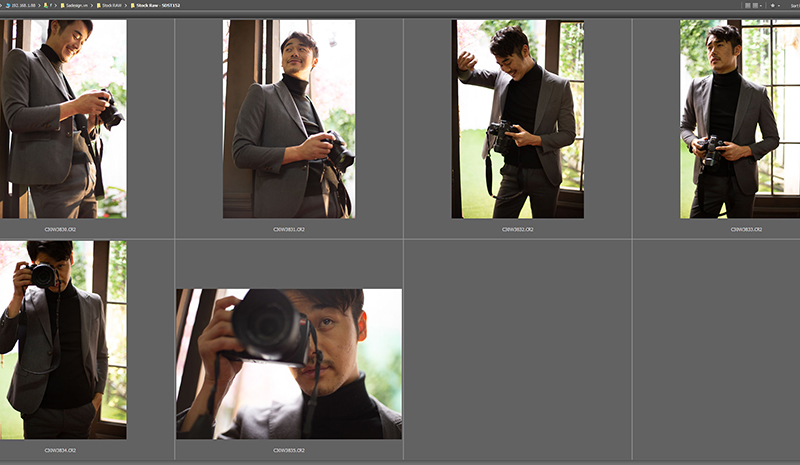Click the Stock Raw - SDST152 folder breadcrumb

click(155, 5)
